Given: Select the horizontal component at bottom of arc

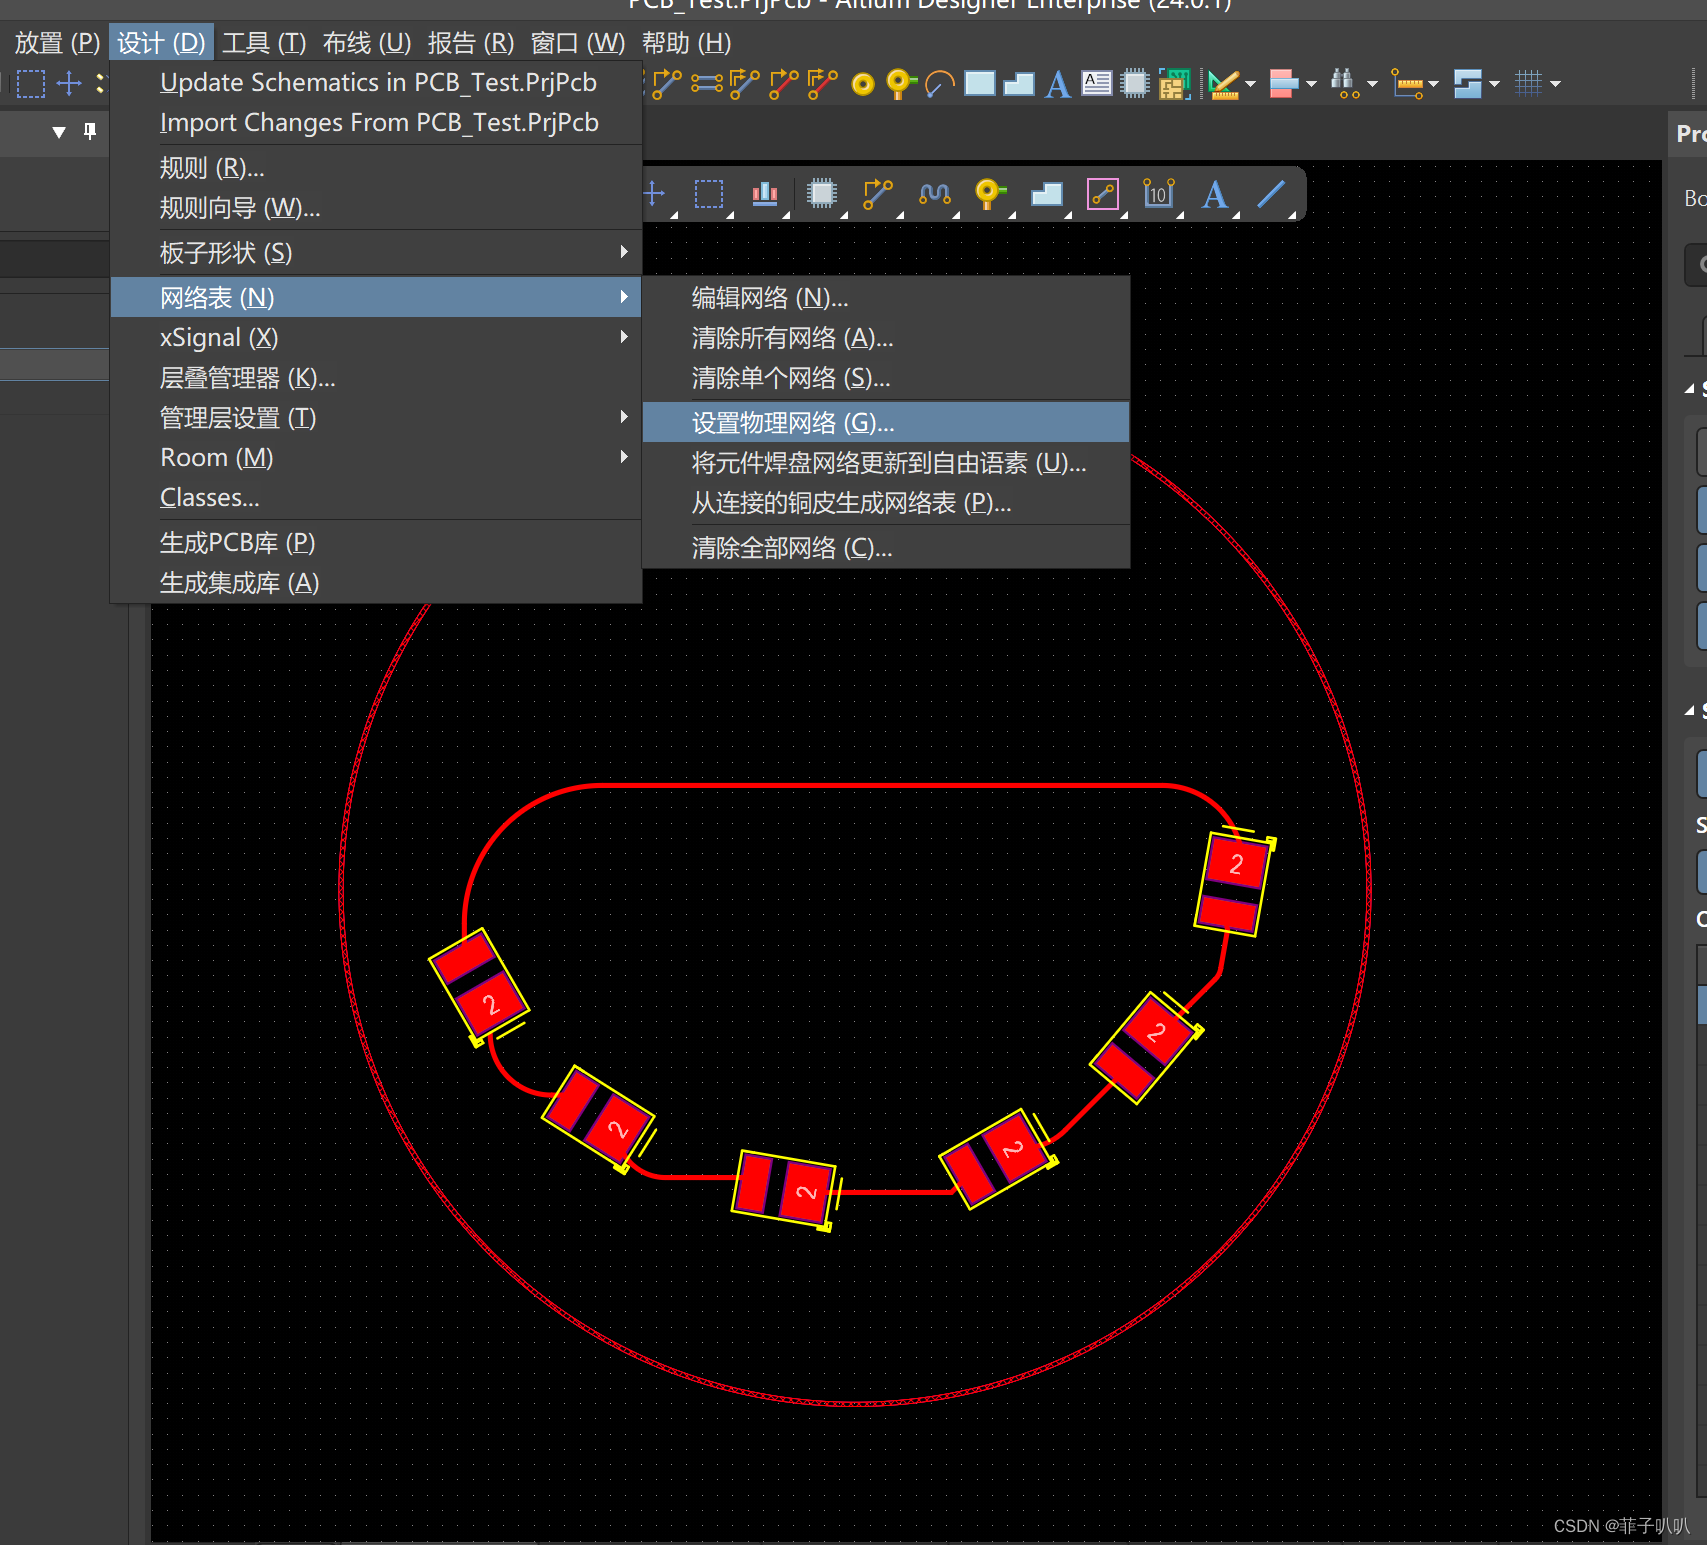Looking at the screenshot, I should (785, 1188).
